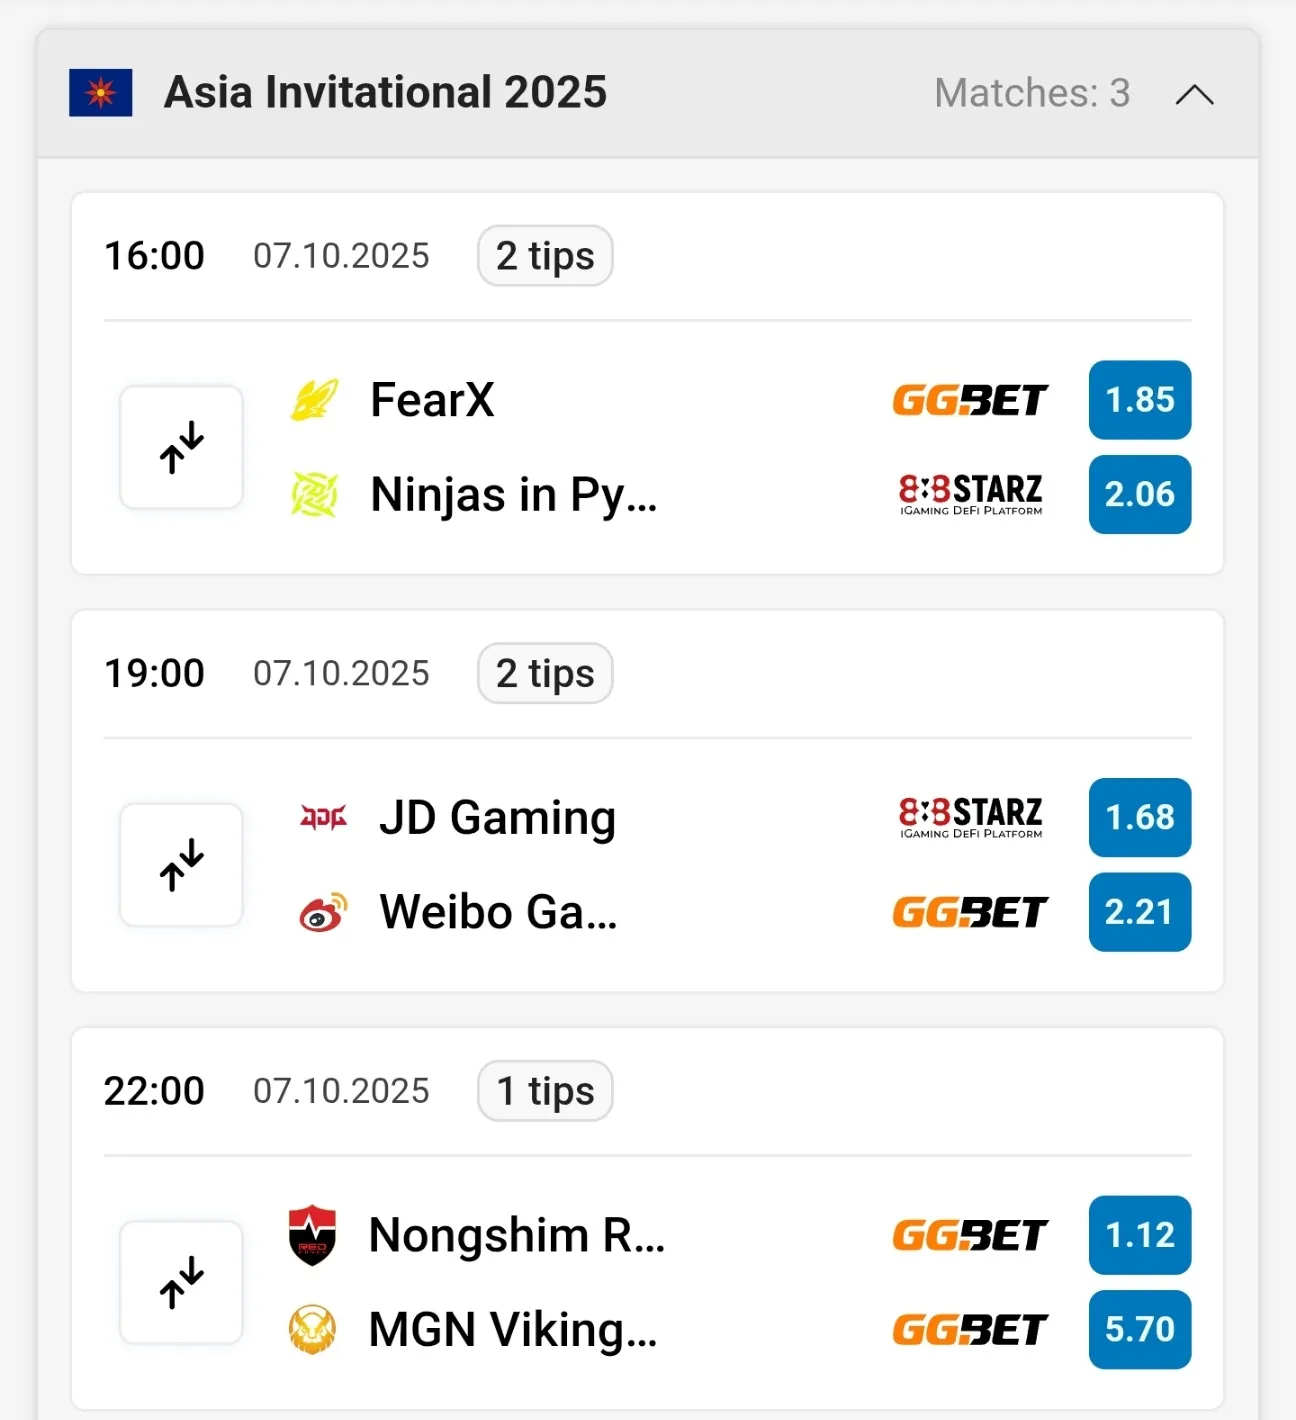
Task: Open 1 tips for 22:00 match
Action: tap(545, 1091)
